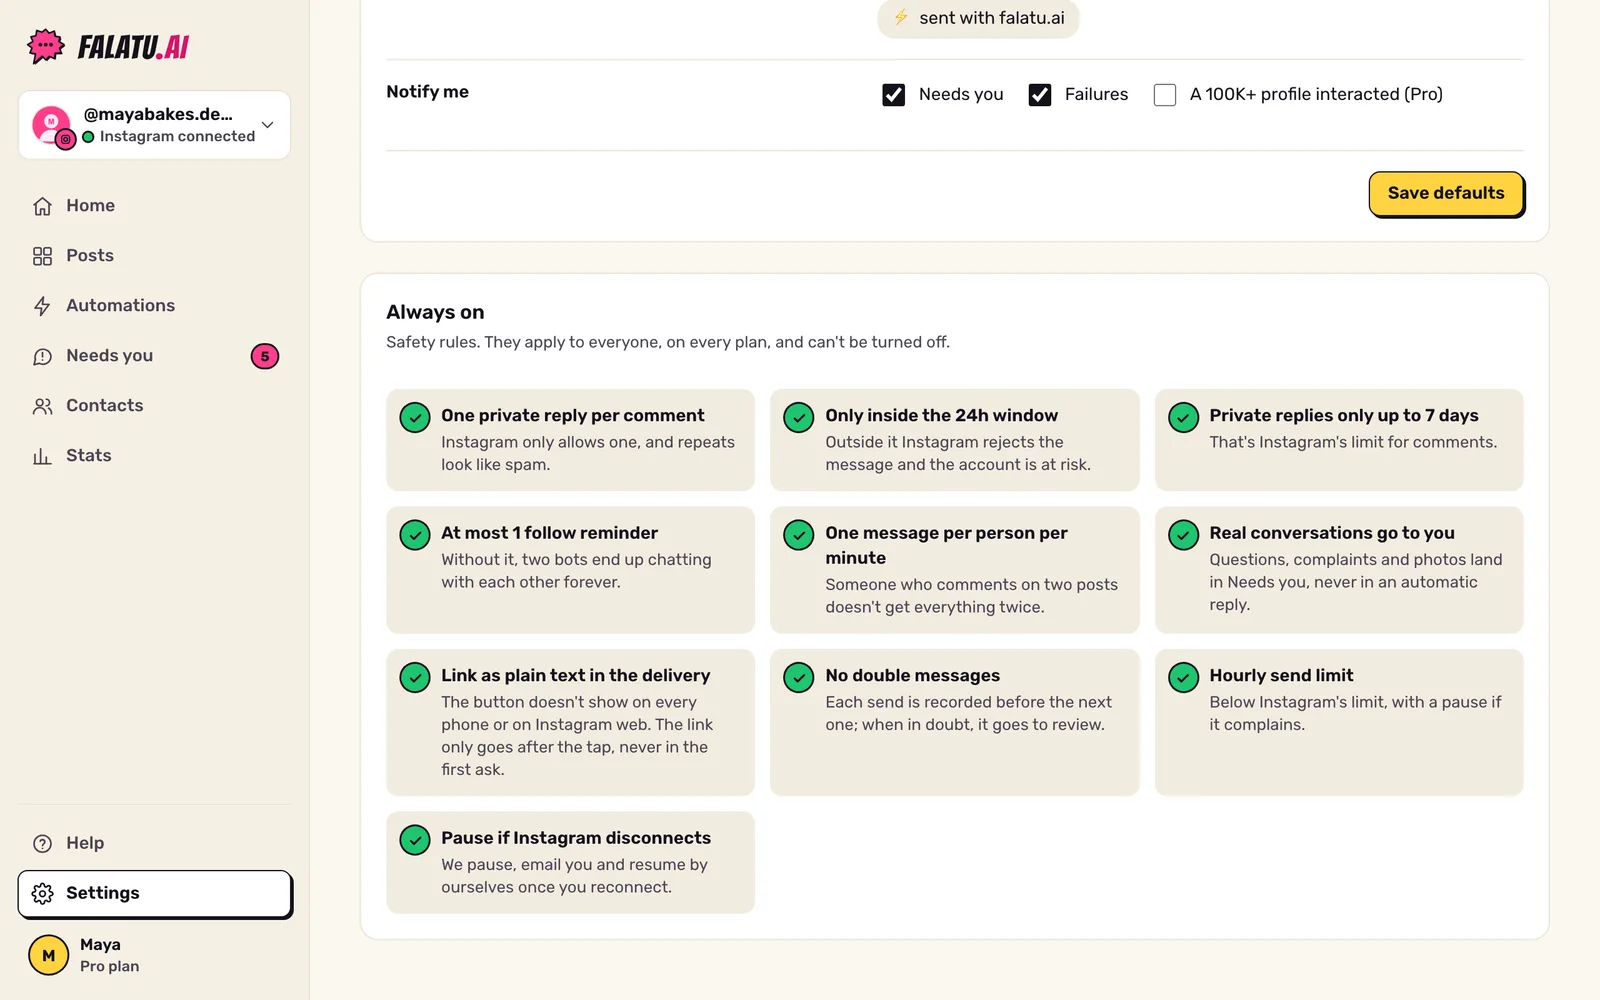Uncheck the Failures notification checkbox

(1040, 94)
